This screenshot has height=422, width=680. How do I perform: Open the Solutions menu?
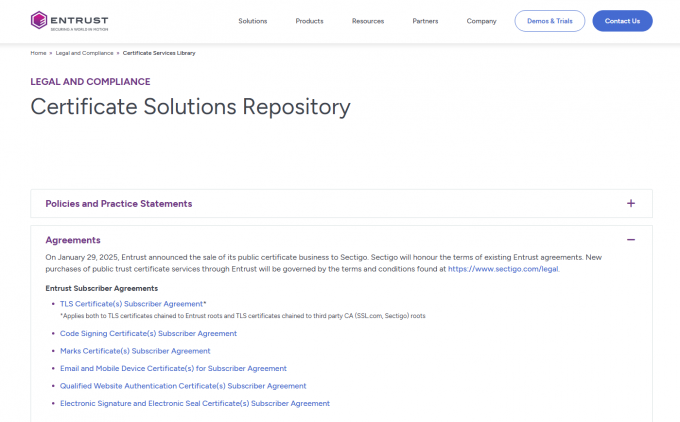[252, 21]
